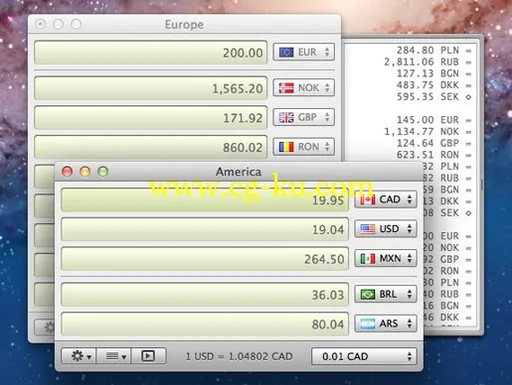Click the gear icon in Europe window
This screenshot has height=385, width=512.
click(49, 327)
